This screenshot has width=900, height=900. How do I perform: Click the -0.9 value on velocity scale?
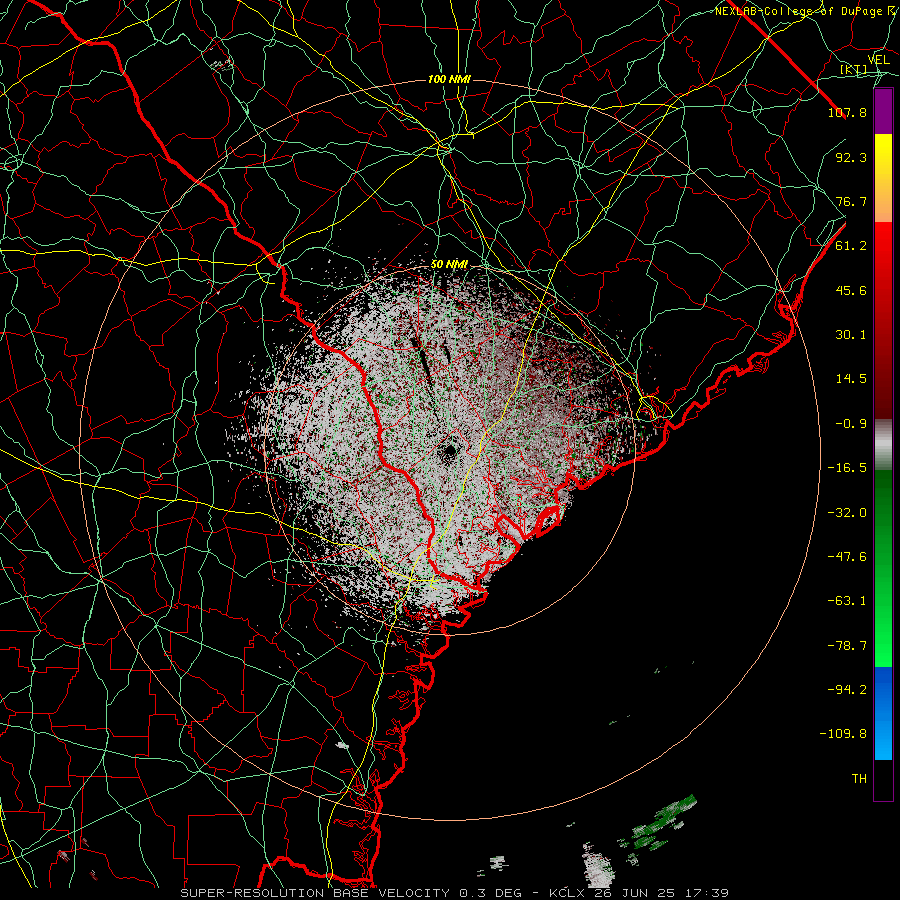[x=851, y=424]
